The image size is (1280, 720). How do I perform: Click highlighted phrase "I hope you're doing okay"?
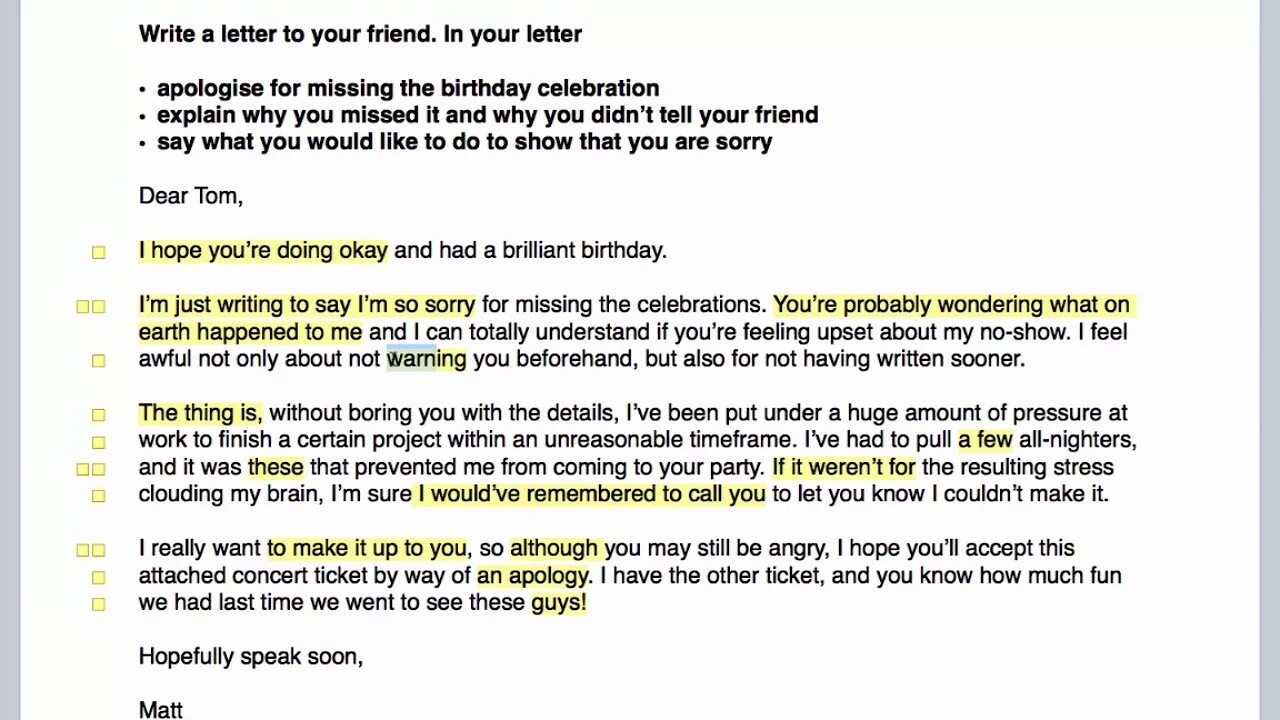[x=263, y=250]
